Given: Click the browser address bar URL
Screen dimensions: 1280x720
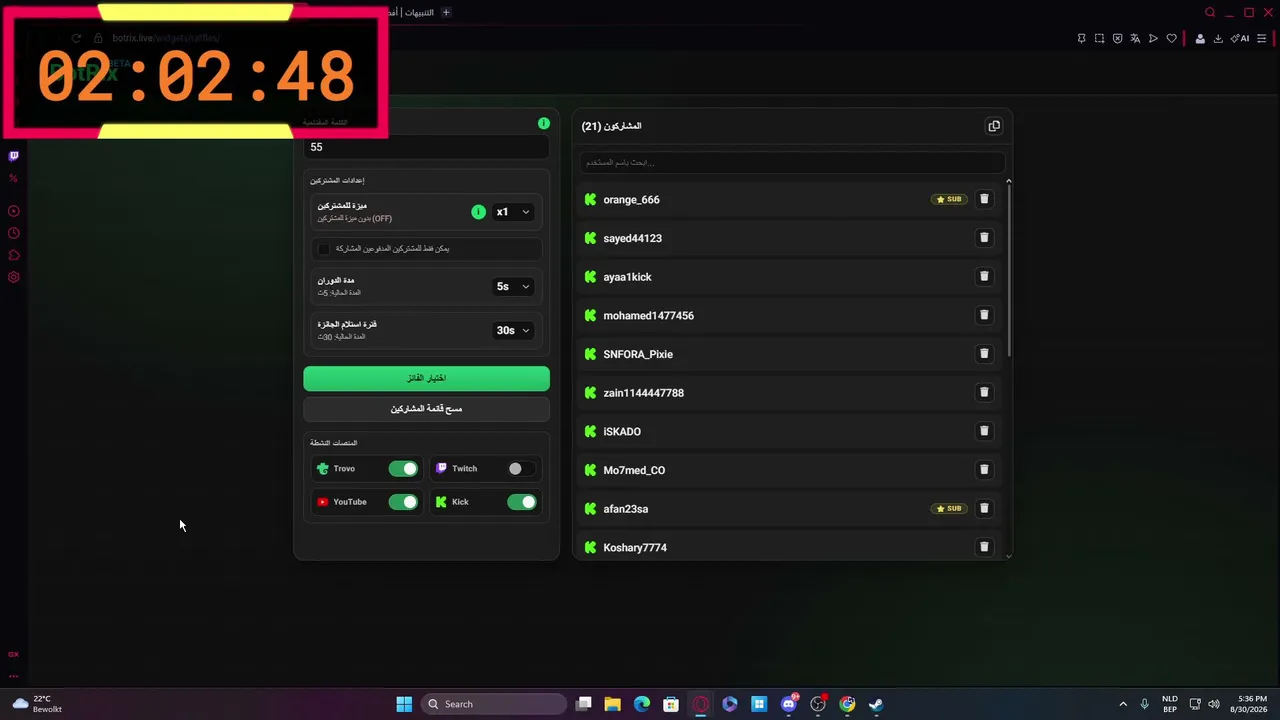Looking at the screenshot, I should tap(166, 38).
